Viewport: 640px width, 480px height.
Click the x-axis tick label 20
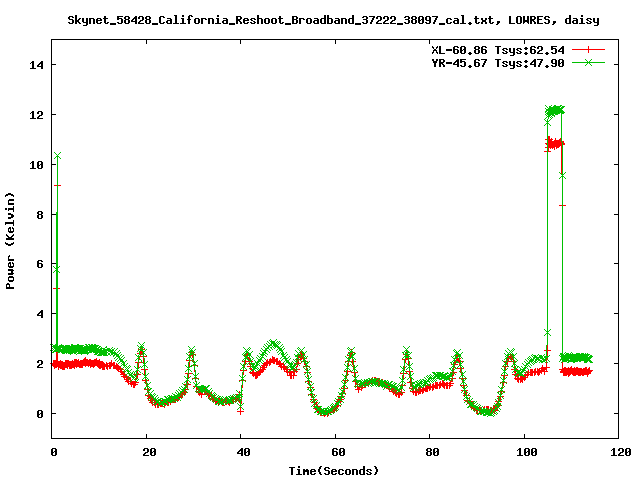[149, 452]
